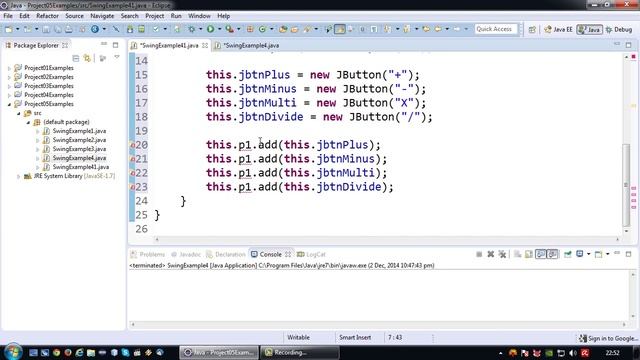
Task: Click the error marker on line 20
Action: (x=133, y=145)
